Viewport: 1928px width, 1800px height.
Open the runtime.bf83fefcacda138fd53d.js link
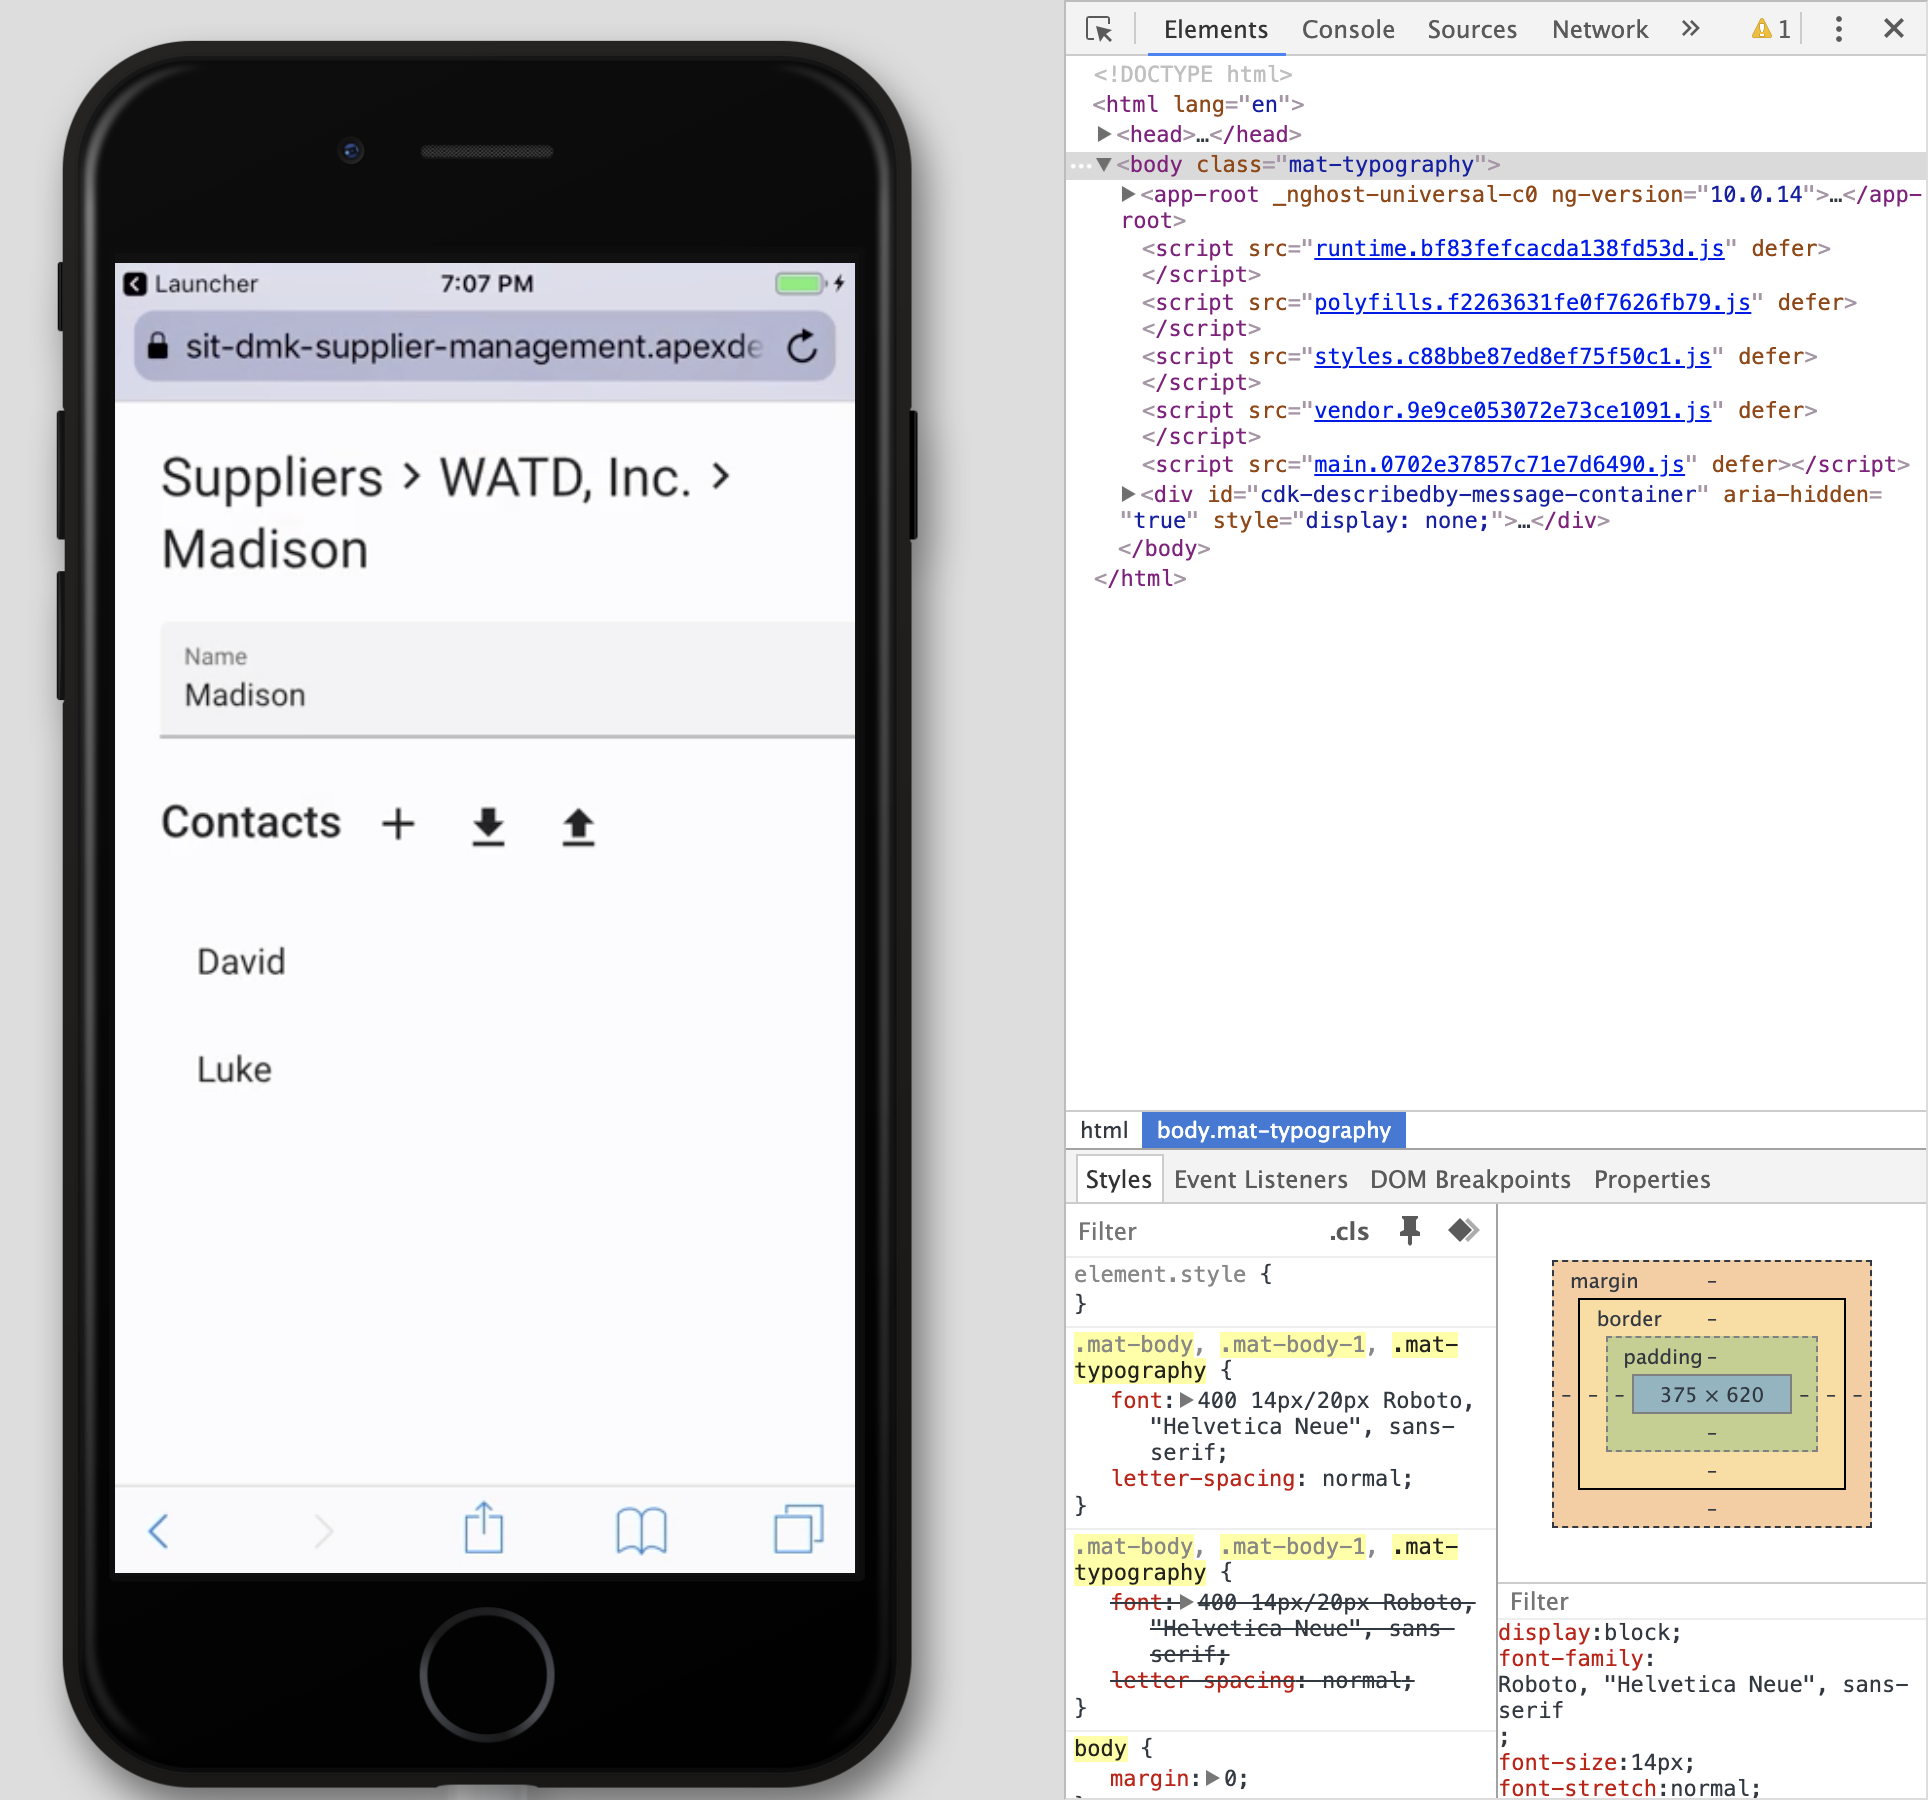[1519, 248]
